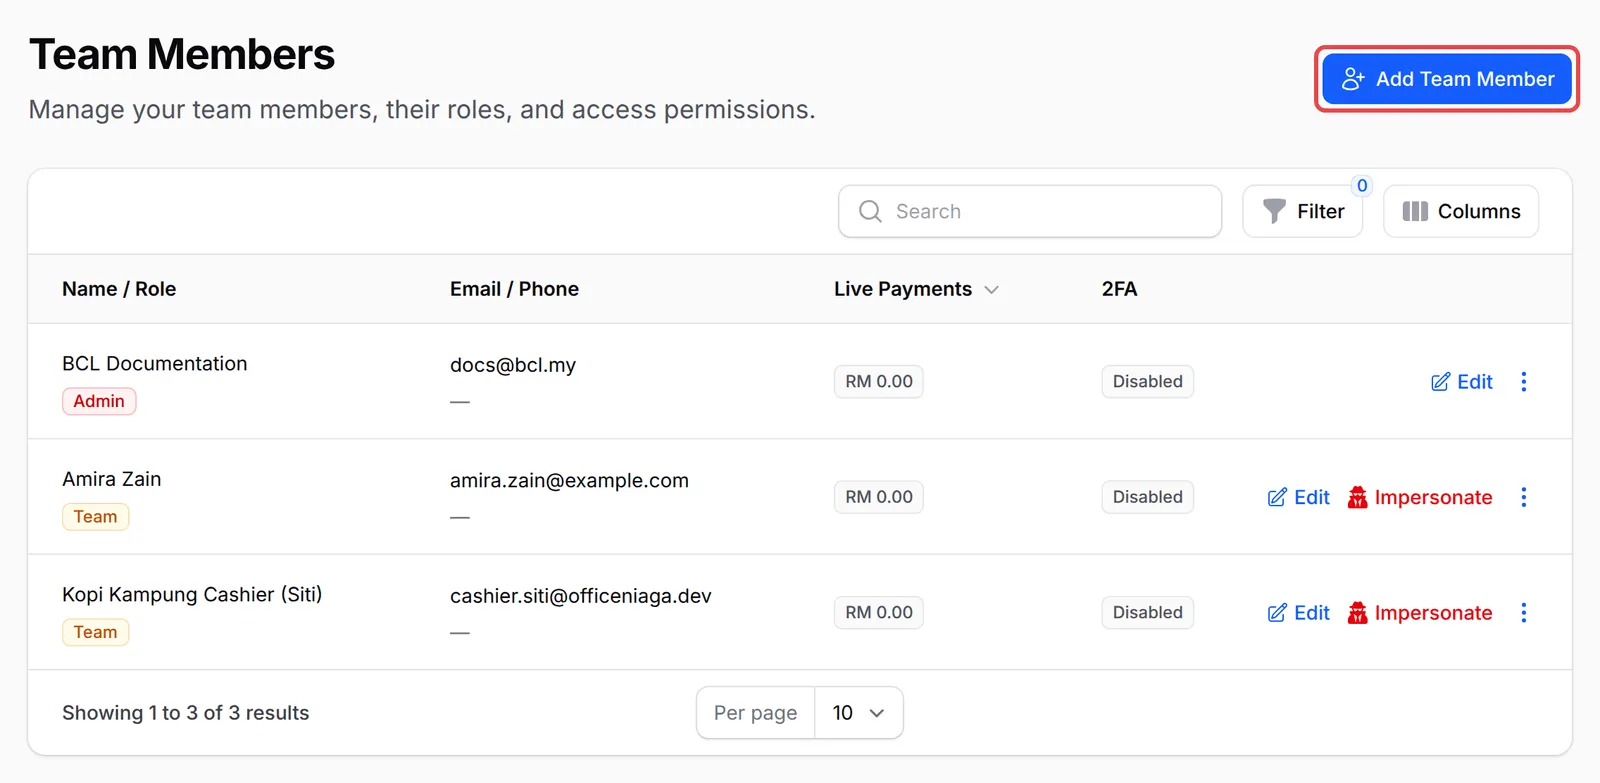Open more actions for BCL Documentation
The image size is (1600, 783).
point(1524,382)
